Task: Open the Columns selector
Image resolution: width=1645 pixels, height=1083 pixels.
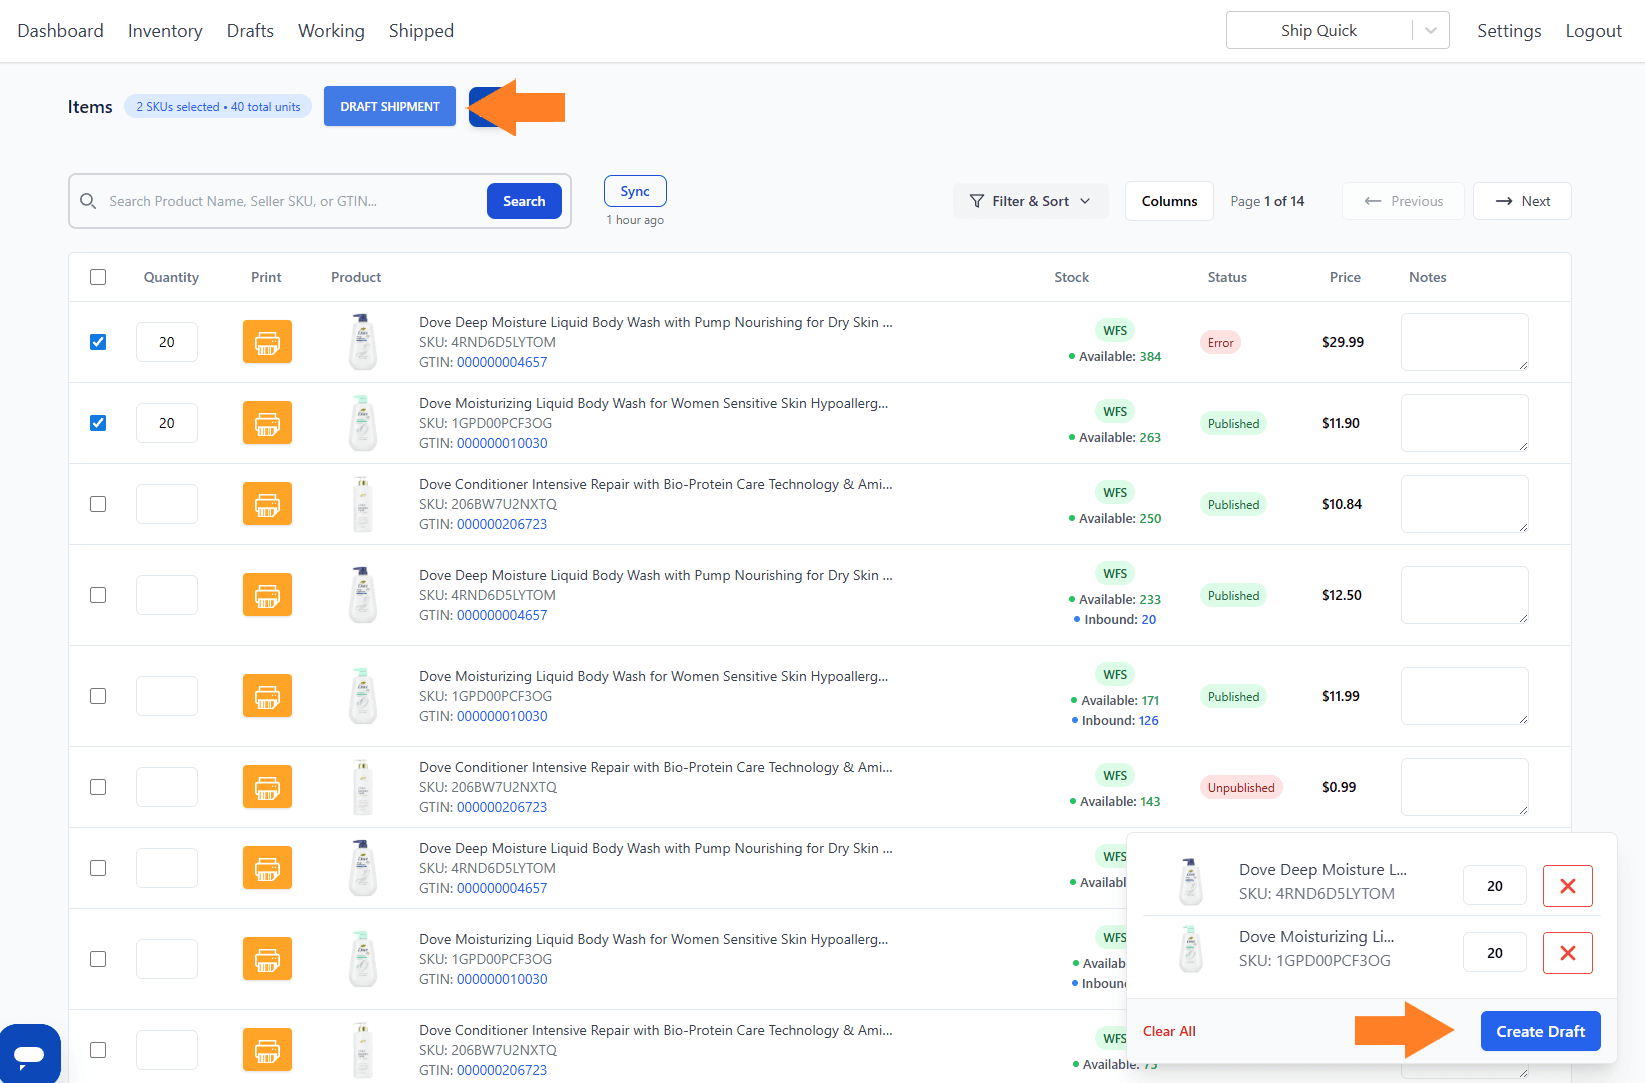Action: coord(1168,201)
